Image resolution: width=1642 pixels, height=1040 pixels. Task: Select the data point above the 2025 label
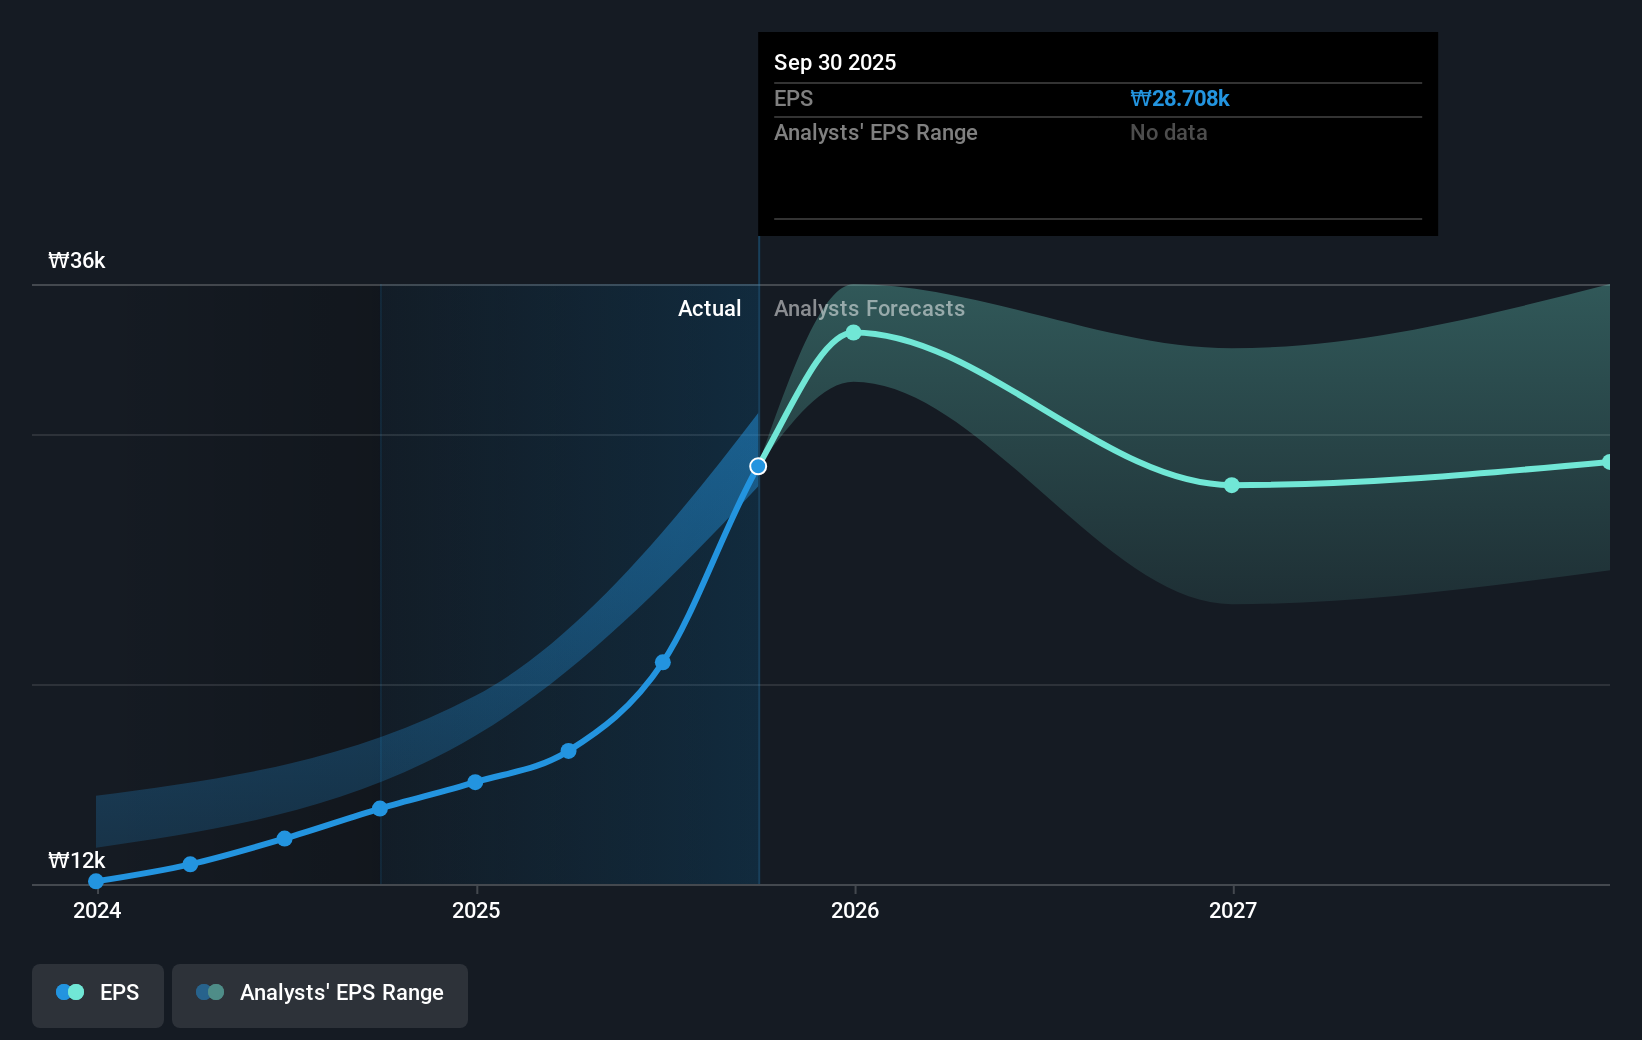[475, 782]
